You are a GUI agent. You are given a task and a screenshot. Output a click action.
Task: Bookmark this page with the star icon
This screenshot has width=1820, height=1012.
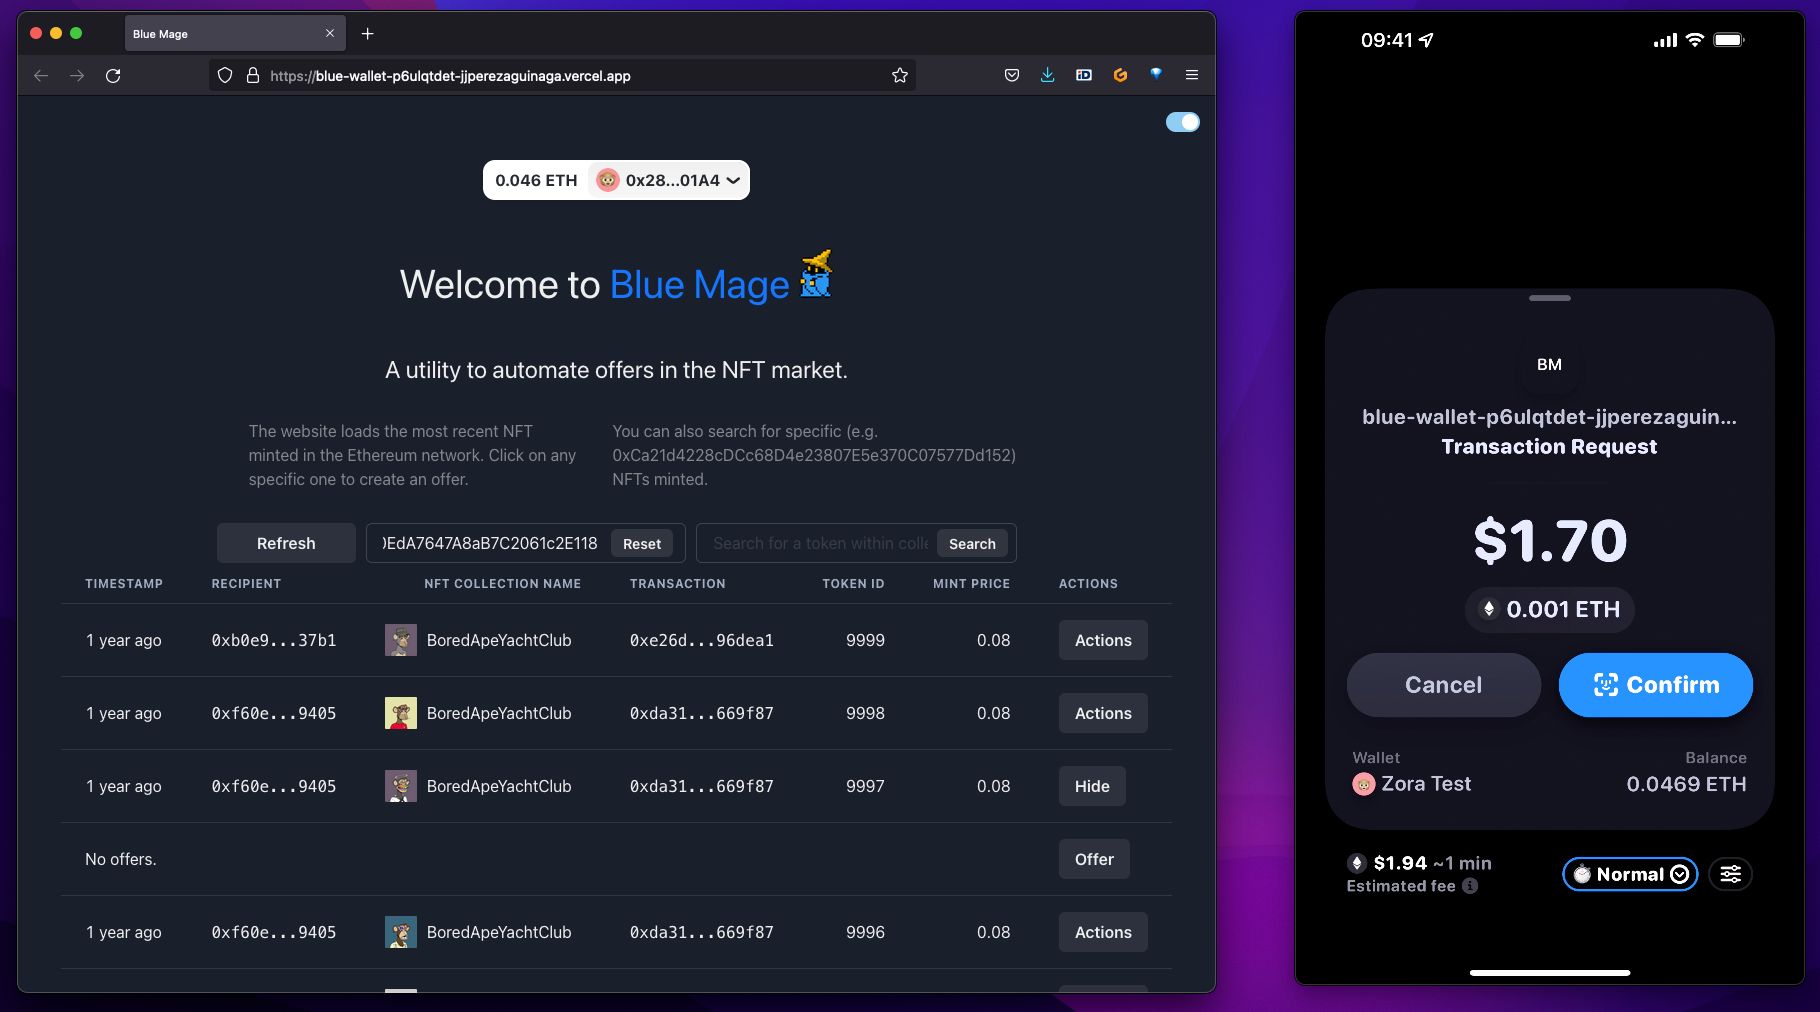[900, 75]
